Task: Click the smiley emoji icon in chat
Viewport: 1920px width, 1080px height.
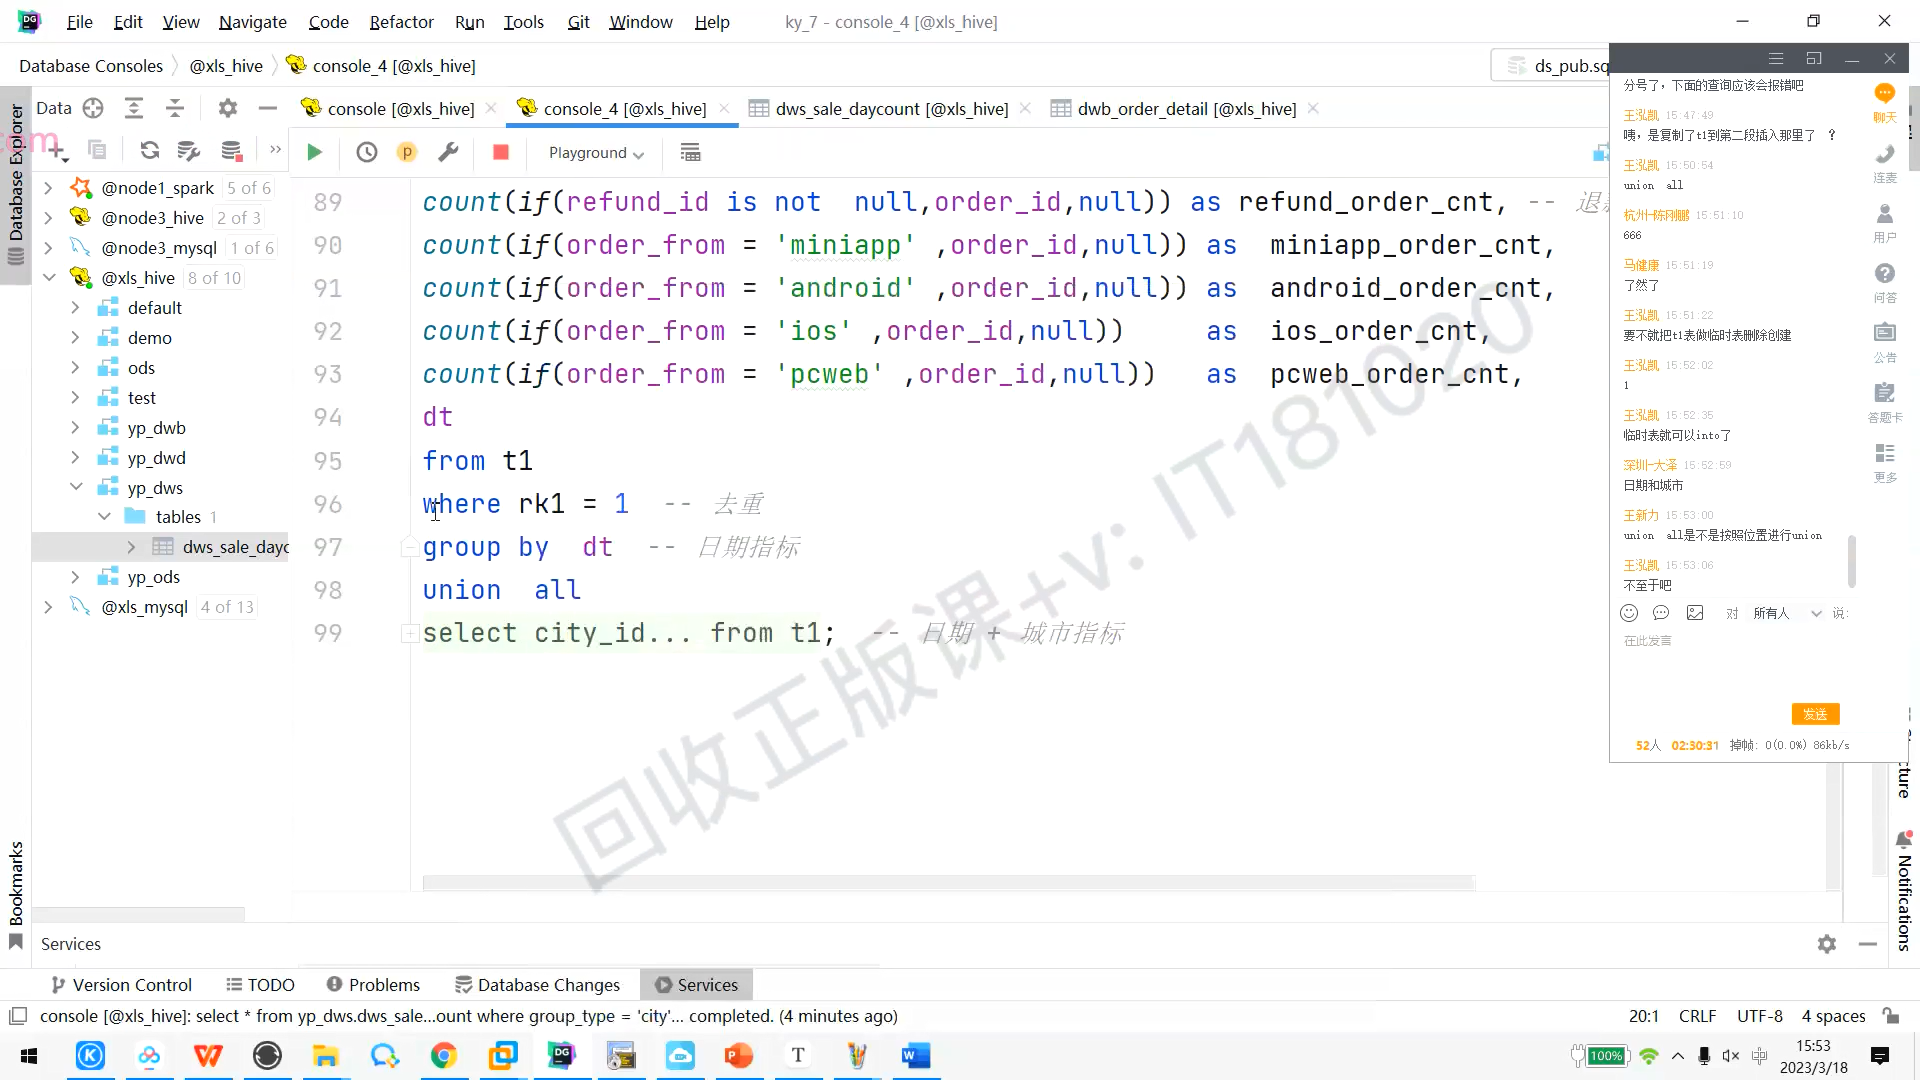Action: 1629,613
